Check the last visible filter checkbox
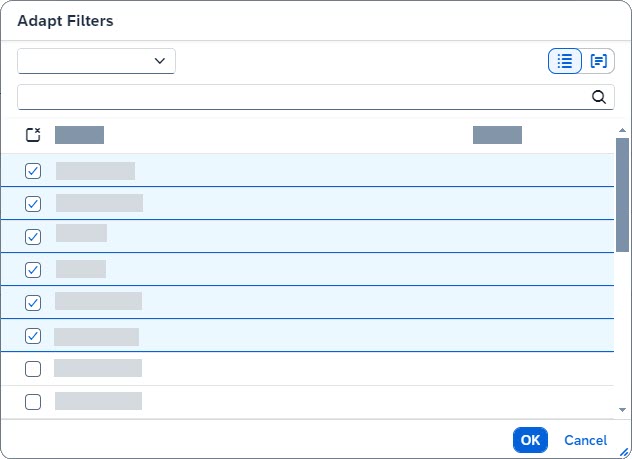Image resolution: width=632 pixels, height=459 pixels. [33, 402]
